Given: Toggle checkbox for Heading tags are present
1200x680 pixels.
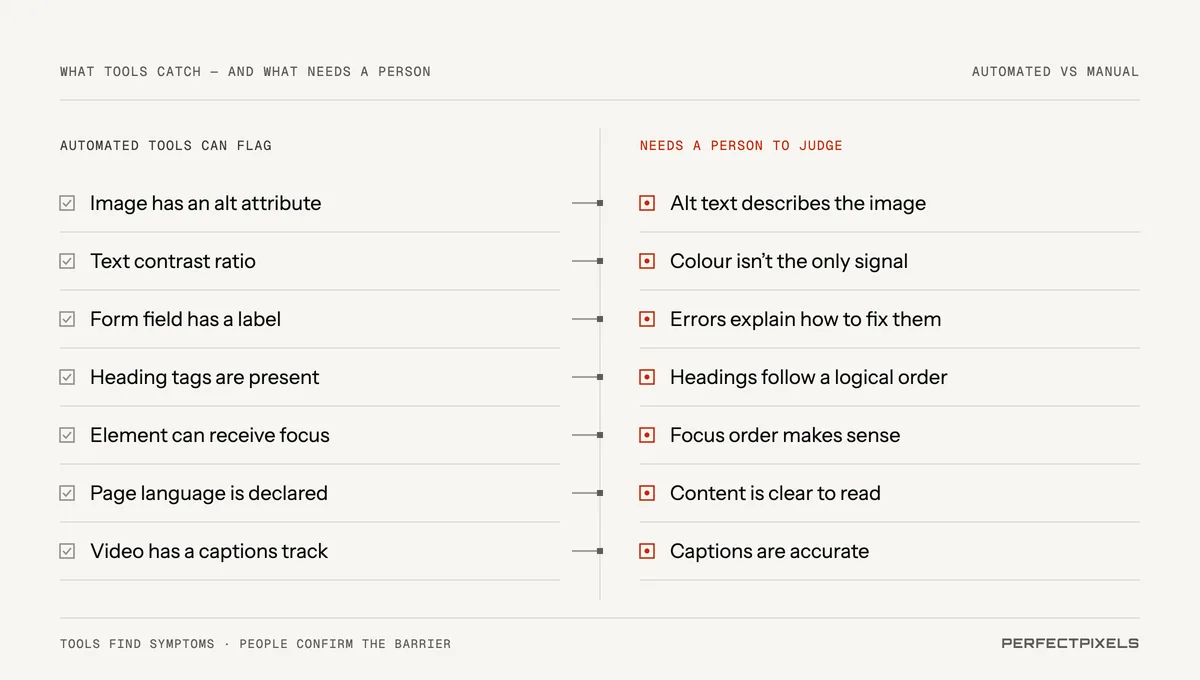Looking at the screenshot, I should [67, 377].
